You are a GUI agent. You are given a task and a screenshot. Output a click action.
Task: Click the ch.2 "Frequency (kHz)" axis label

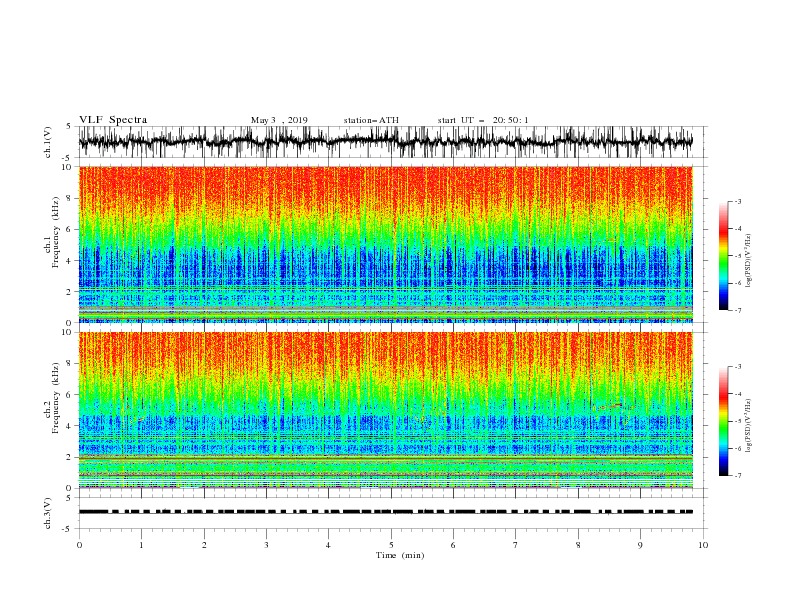[x=57, y=397]
